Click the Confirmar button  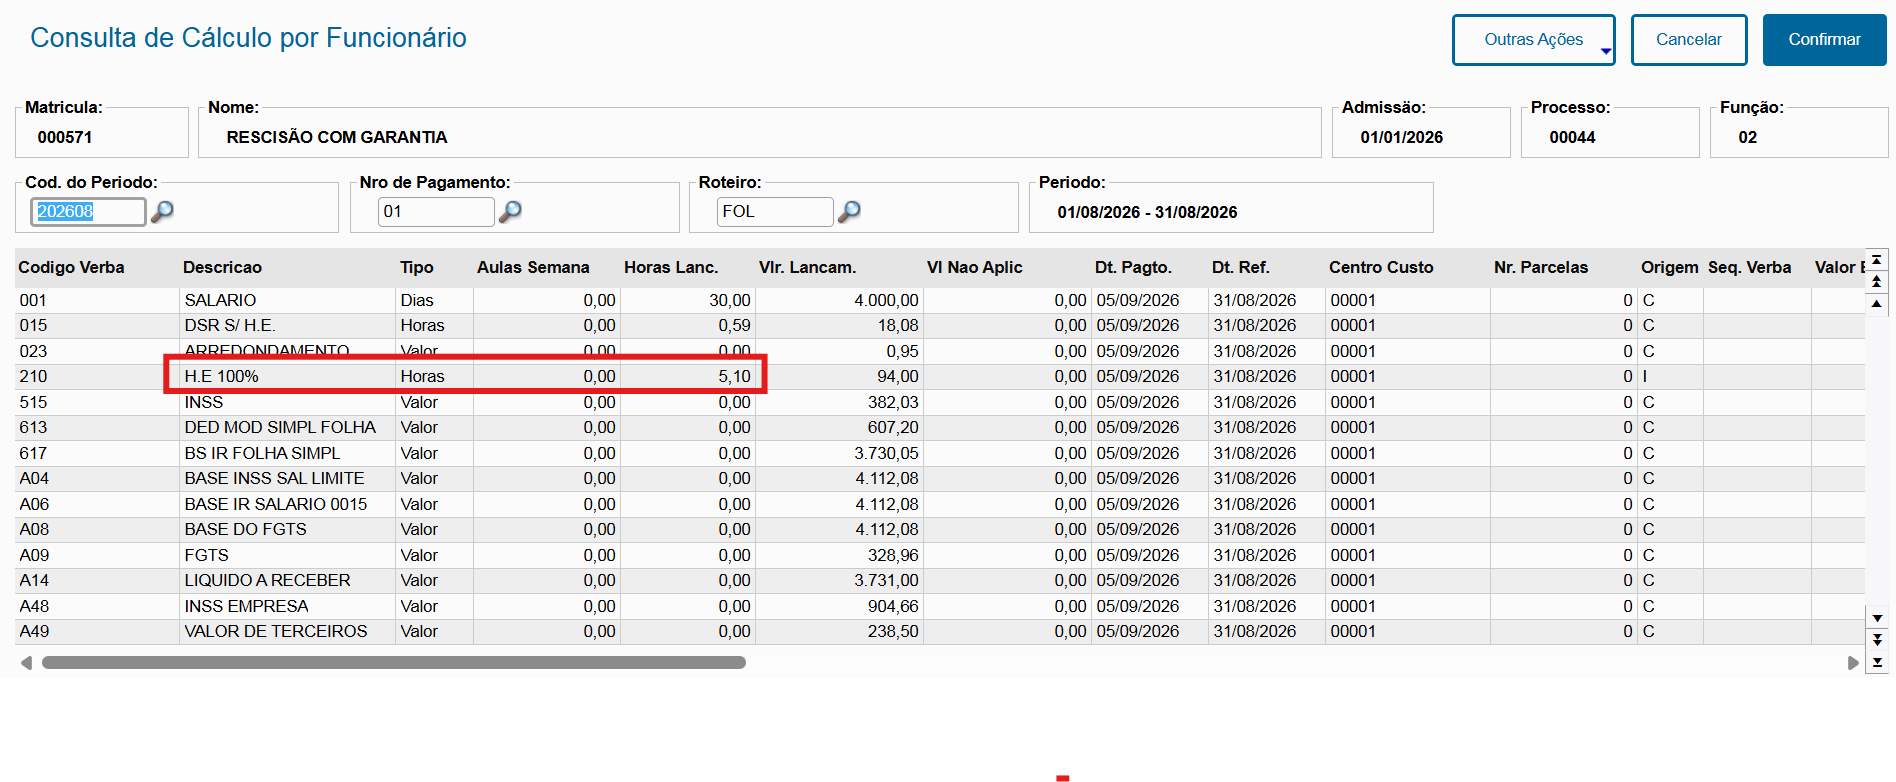tap(1825, 40)
